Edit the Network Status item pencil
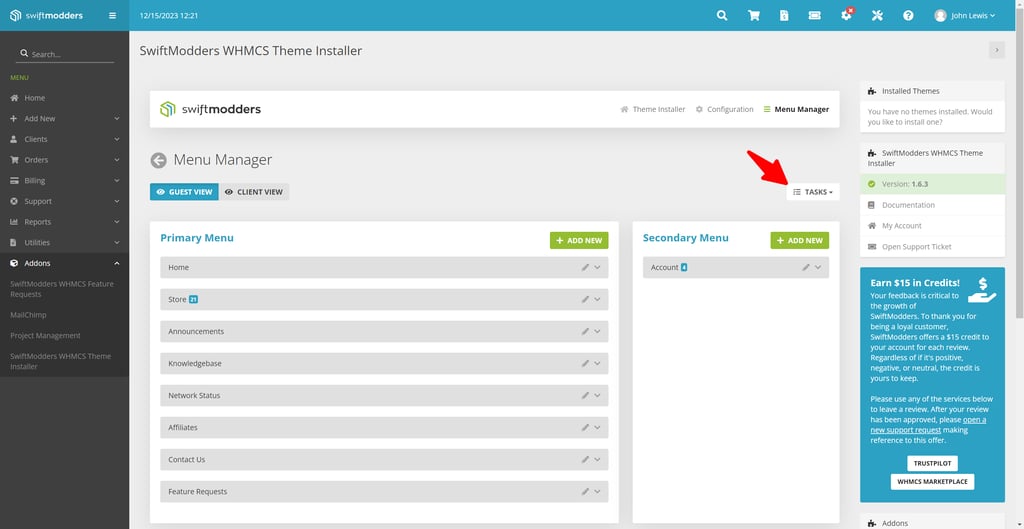This screenshot has width=1024, height=529. (x=585, y=395)
